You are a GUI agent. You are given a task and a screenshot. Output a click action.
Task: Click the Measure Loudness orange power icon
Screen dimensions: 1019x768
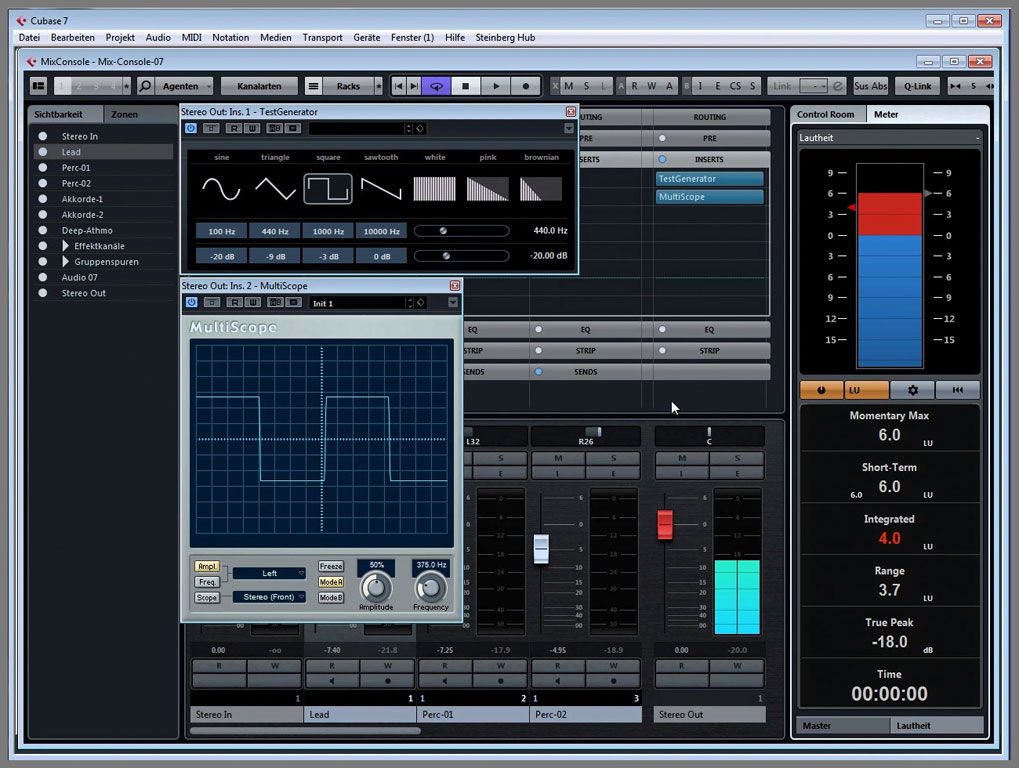tap(821, 390)
